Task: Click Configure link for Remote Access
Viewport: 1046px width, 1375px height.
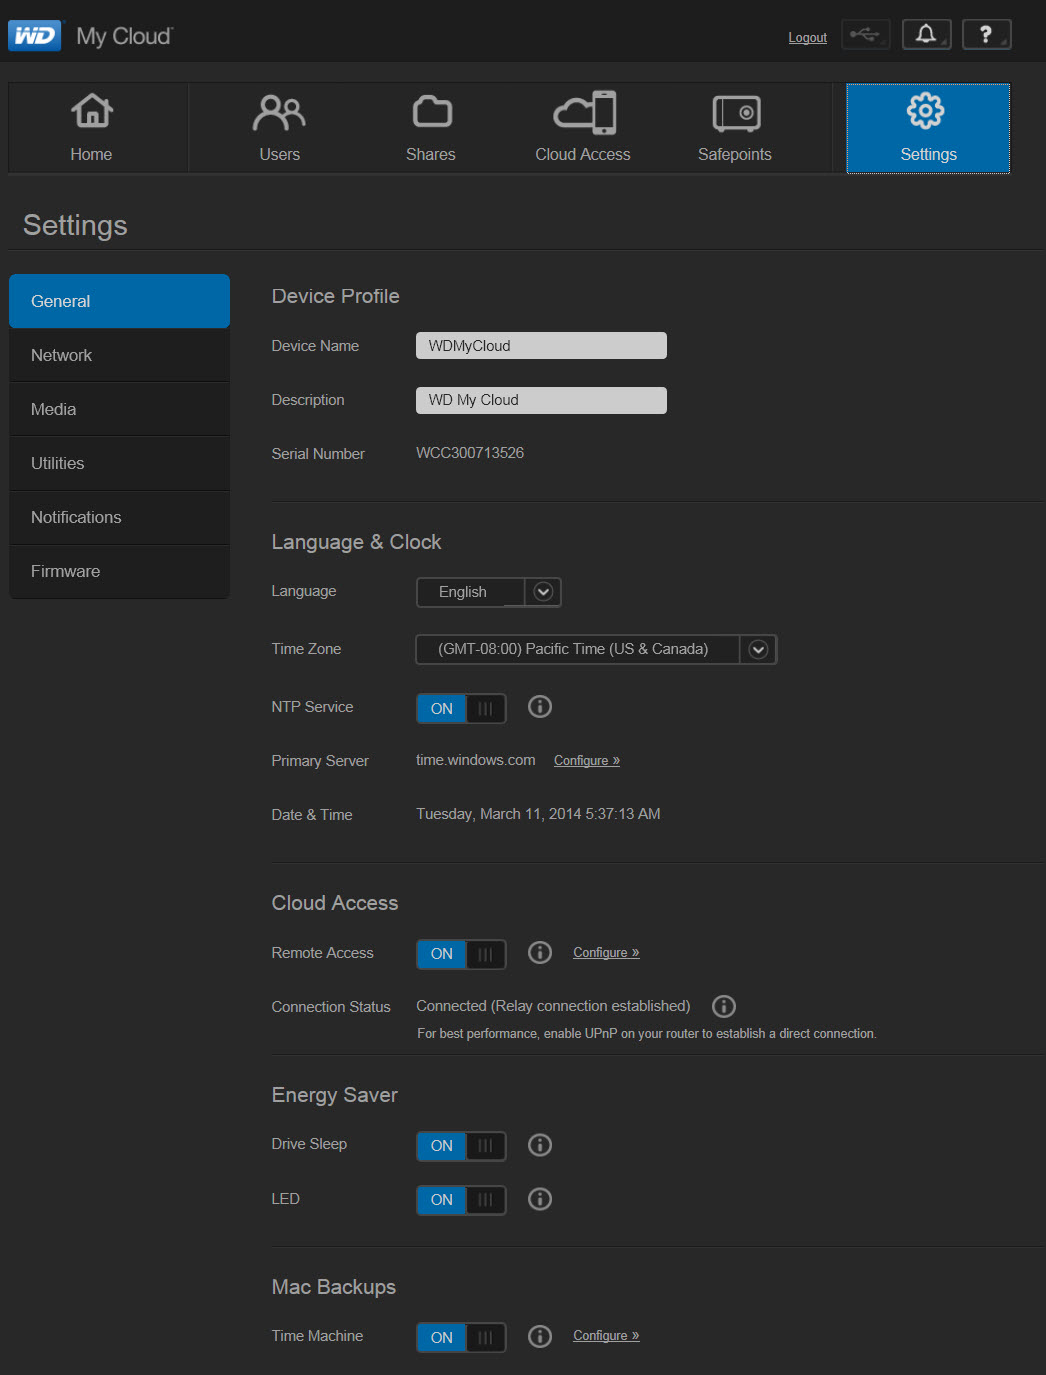Action: [x=606, y=953]
